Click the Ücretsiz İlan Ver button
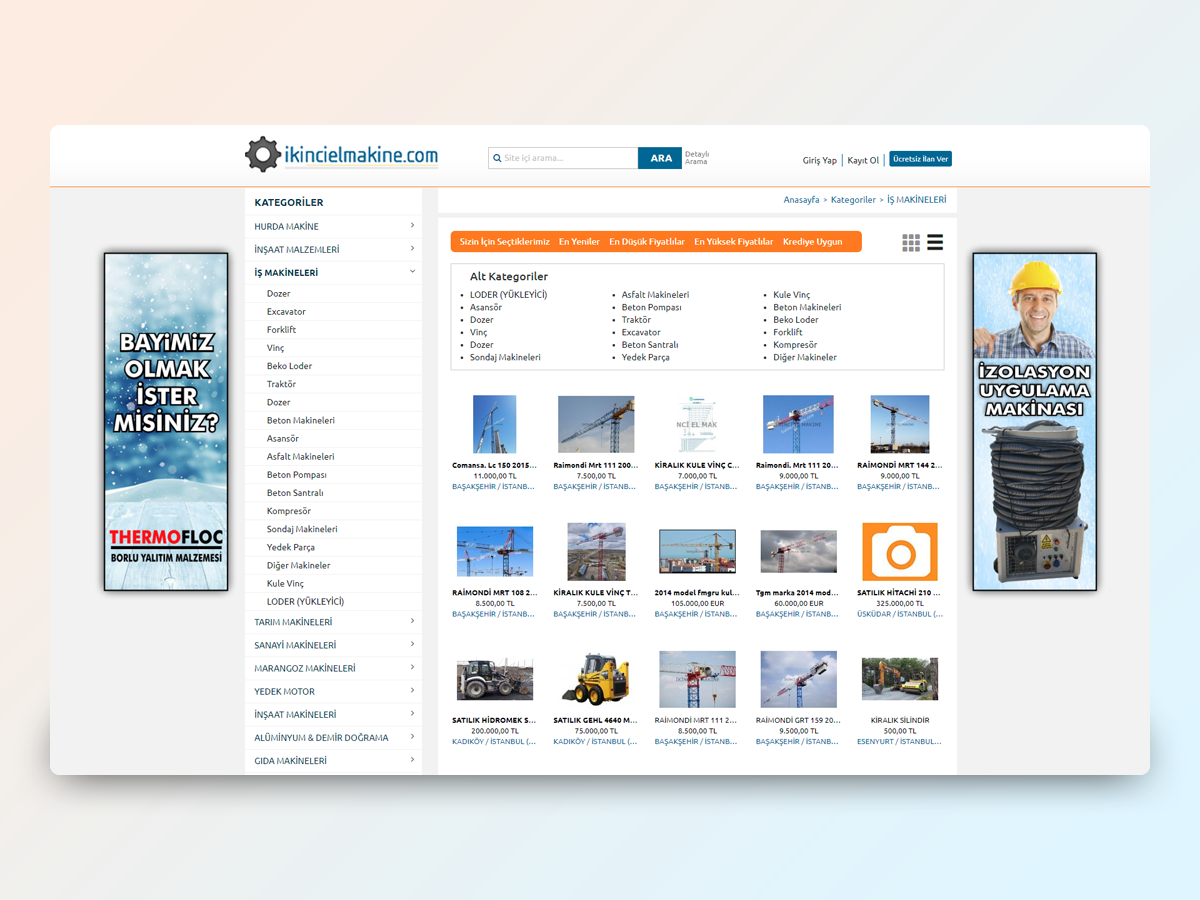This screenshot has height=900, width=1200. [x=920, y=159]
